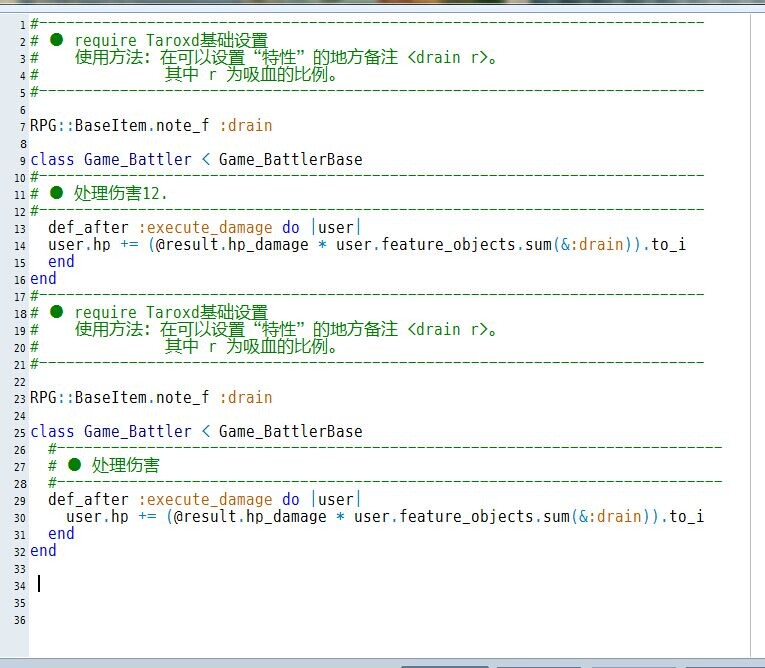The image size is (765, 668).
Task: Click '|user|' block parameter on line 13
Action: 336,227
